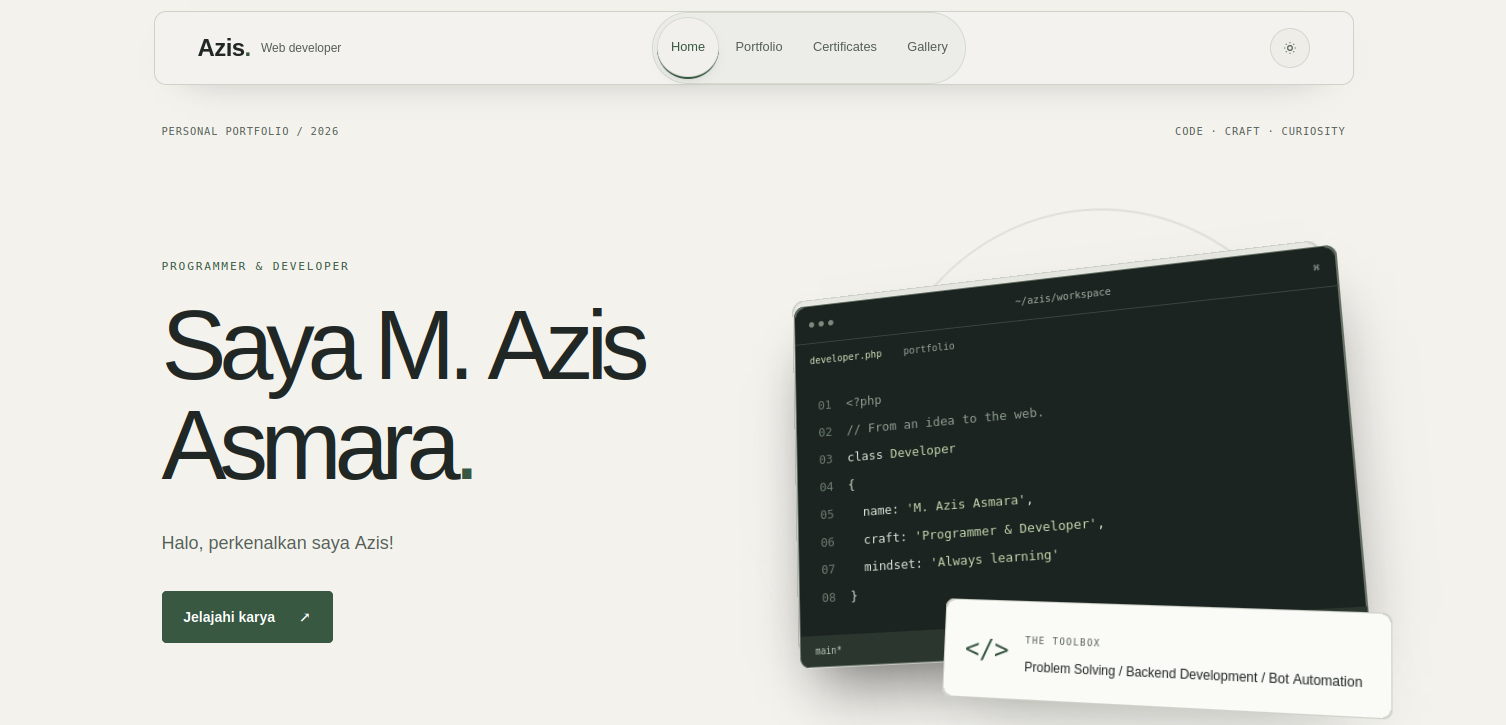The height and width of the screenshot is (725, 1506).
Task: Click the mindset: 'Always learning' line
Action: pyautogui.click(x=961, y=560)
